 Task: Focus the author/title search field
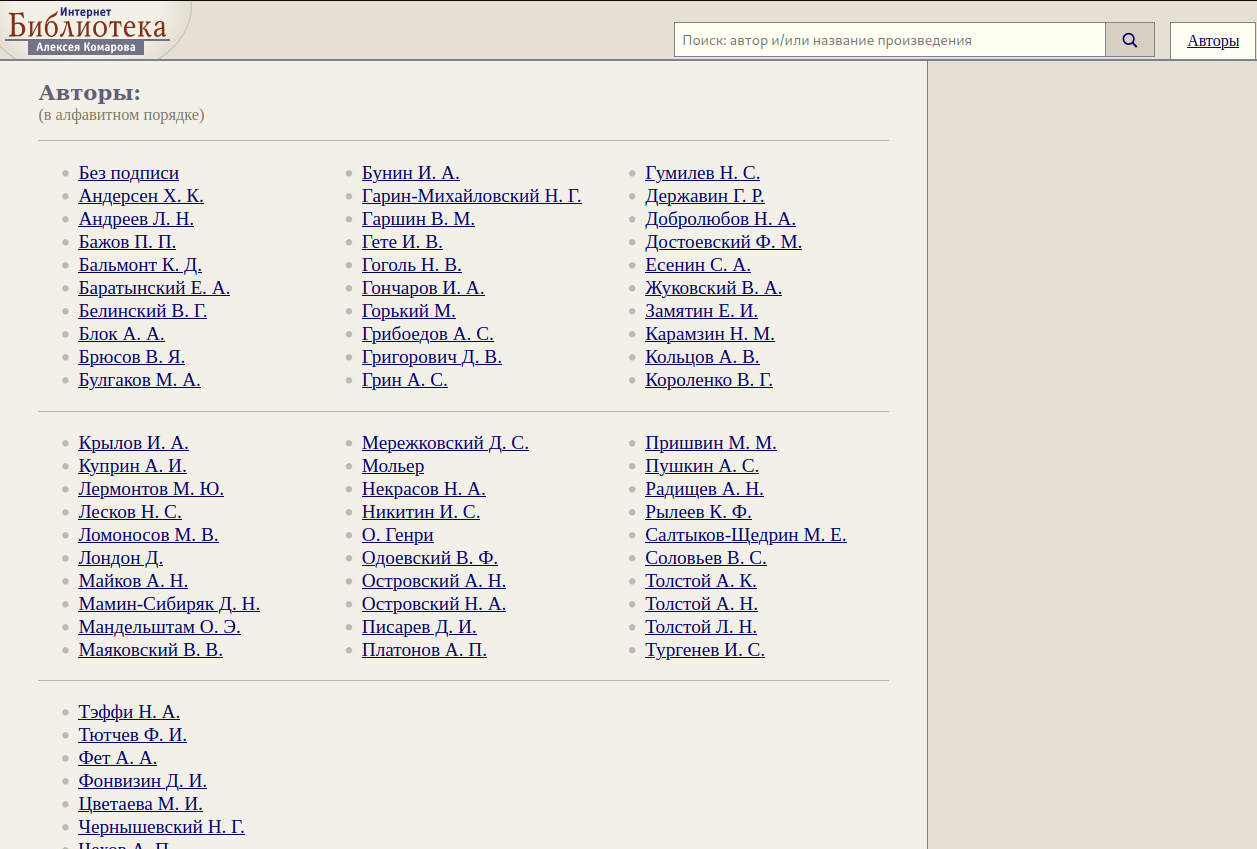(x=889, y=40)
